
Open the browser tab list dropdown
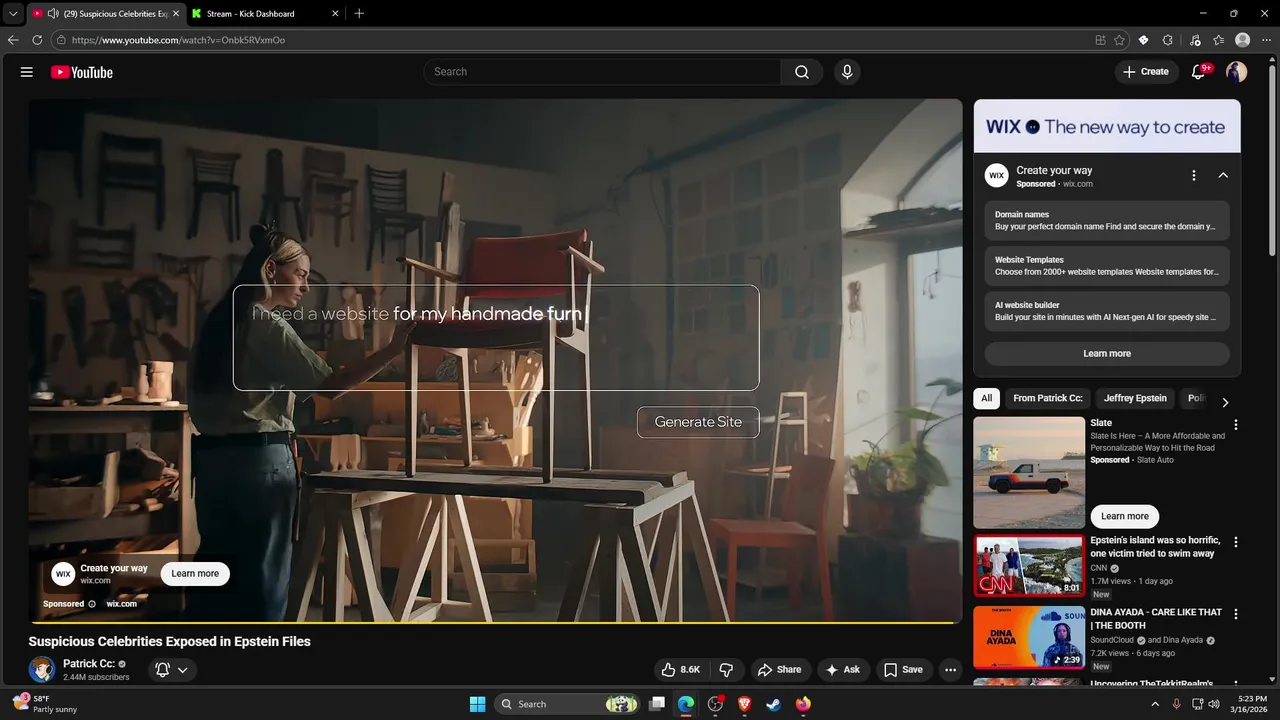[x=13, y=14]
